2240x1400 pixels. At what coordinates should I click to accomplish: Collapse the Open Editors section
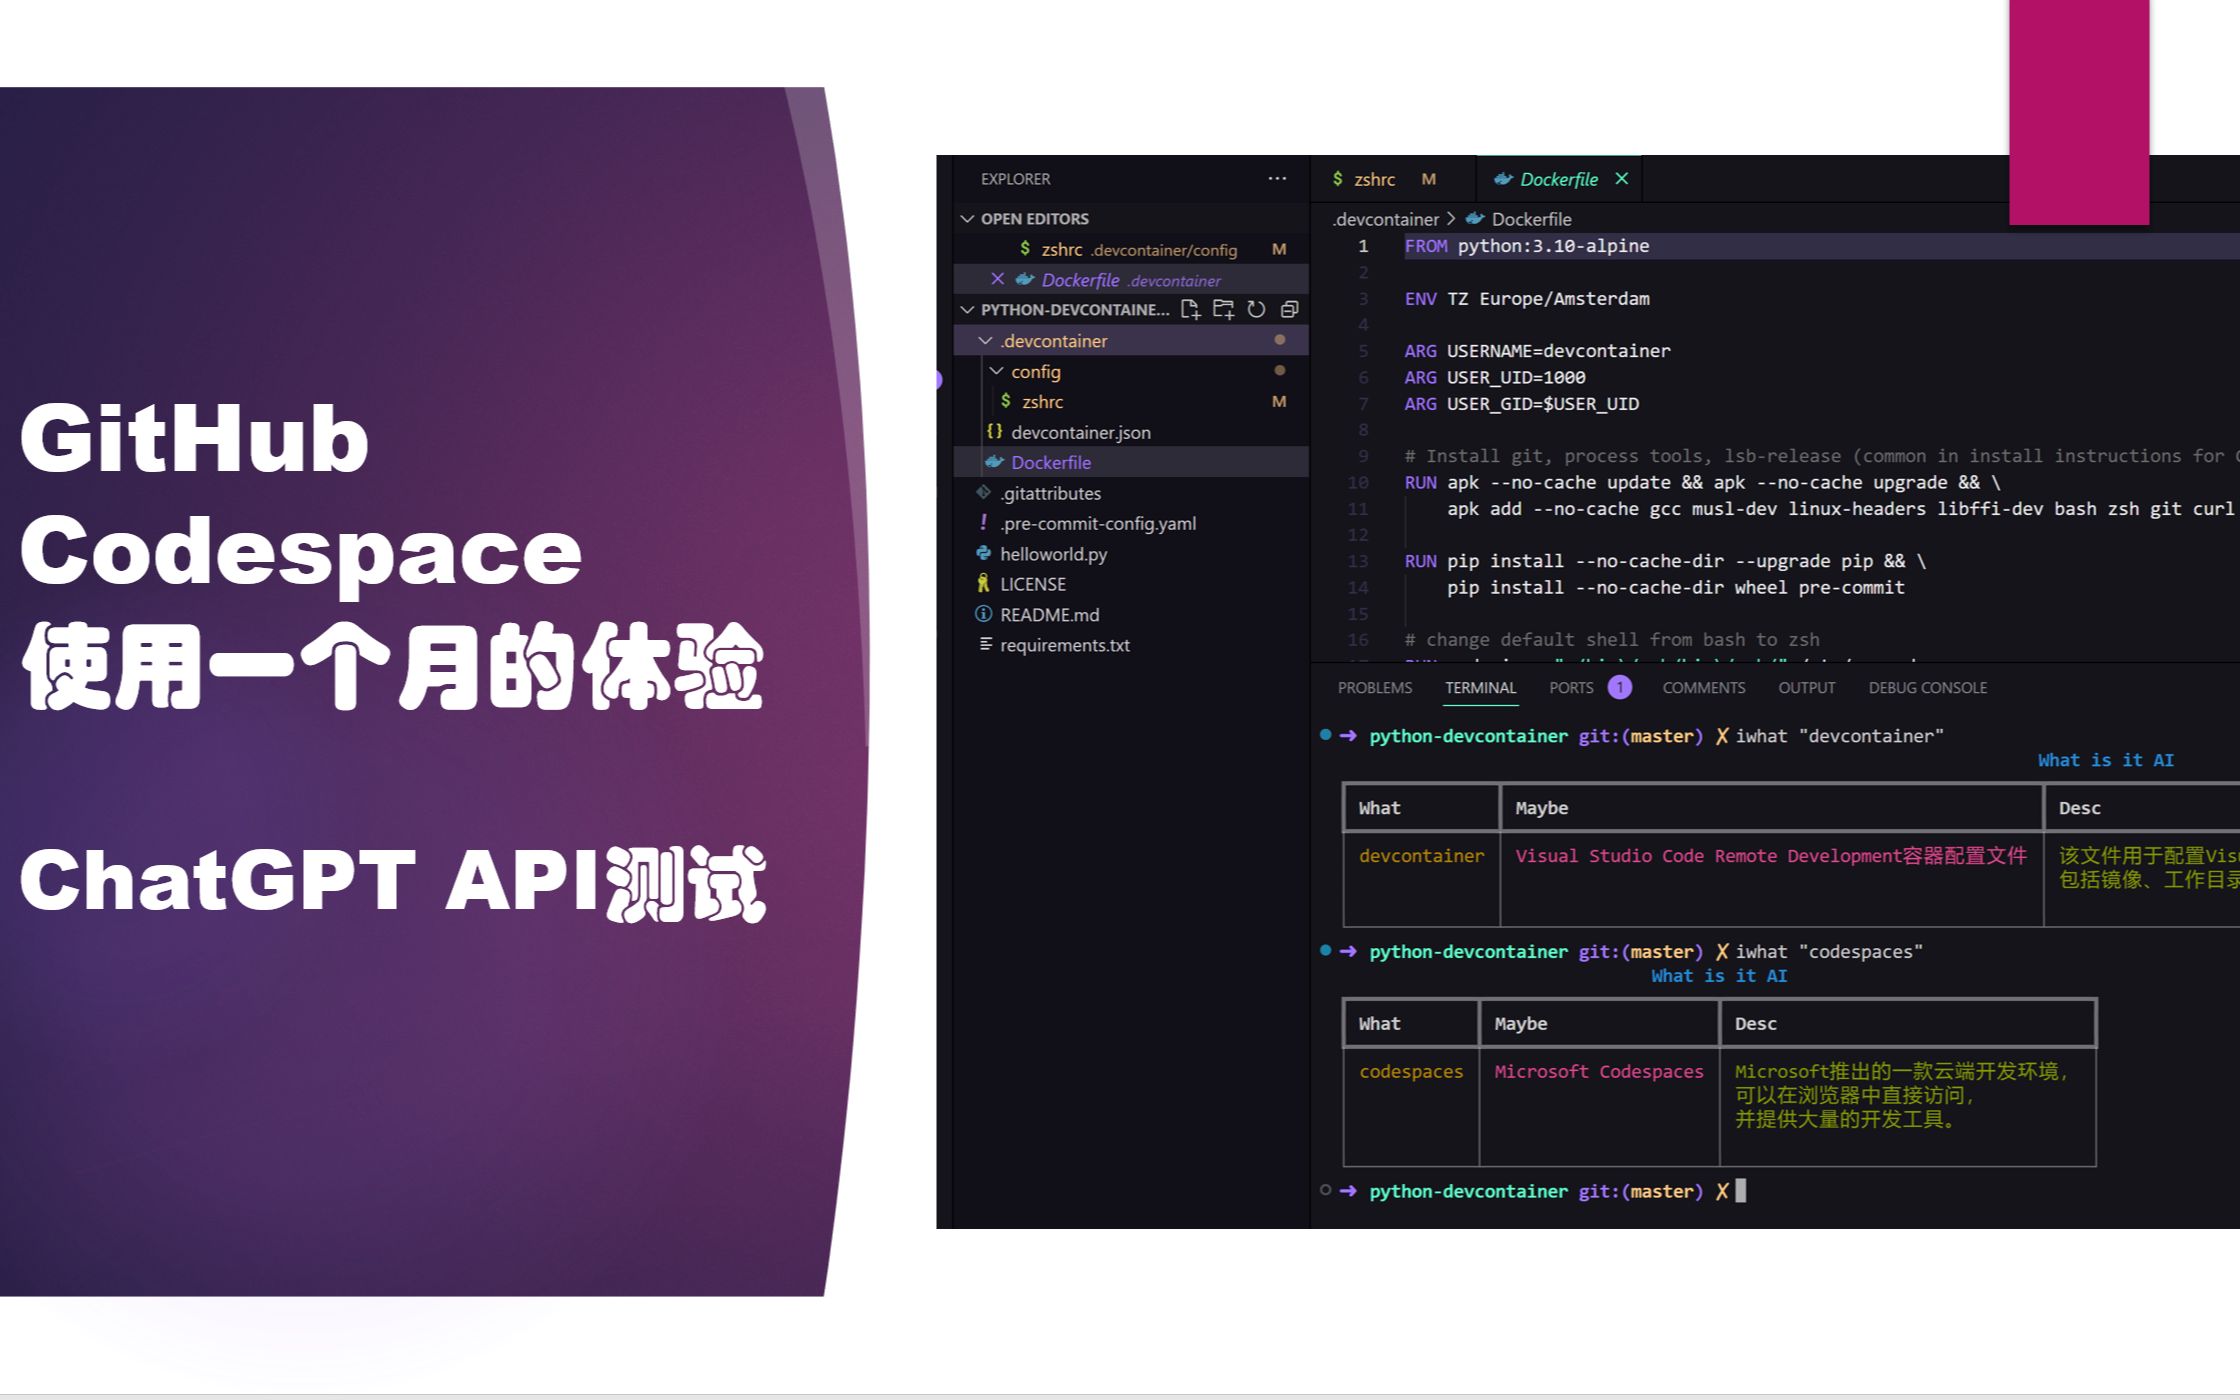click(x=967, y=218)
